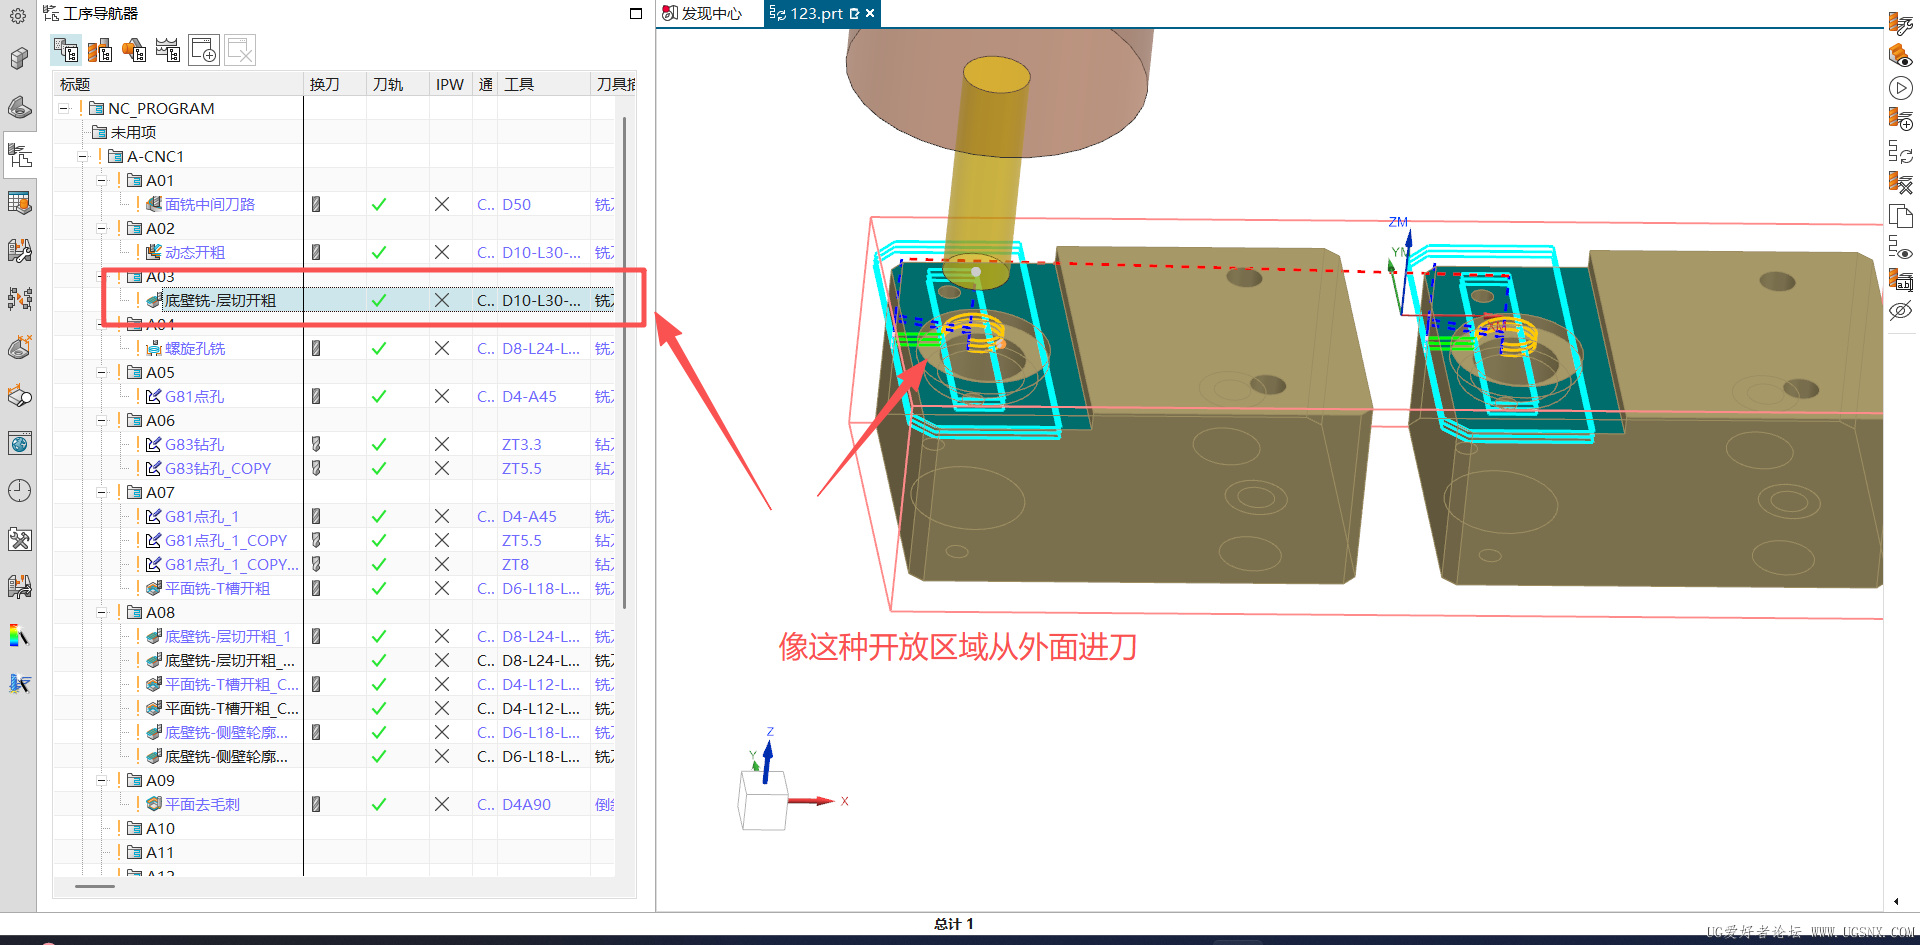Click the rainbow shading analysis icon in left sidebar
The height and width of the screenshot is (945, 1920).
coord(19,635)
